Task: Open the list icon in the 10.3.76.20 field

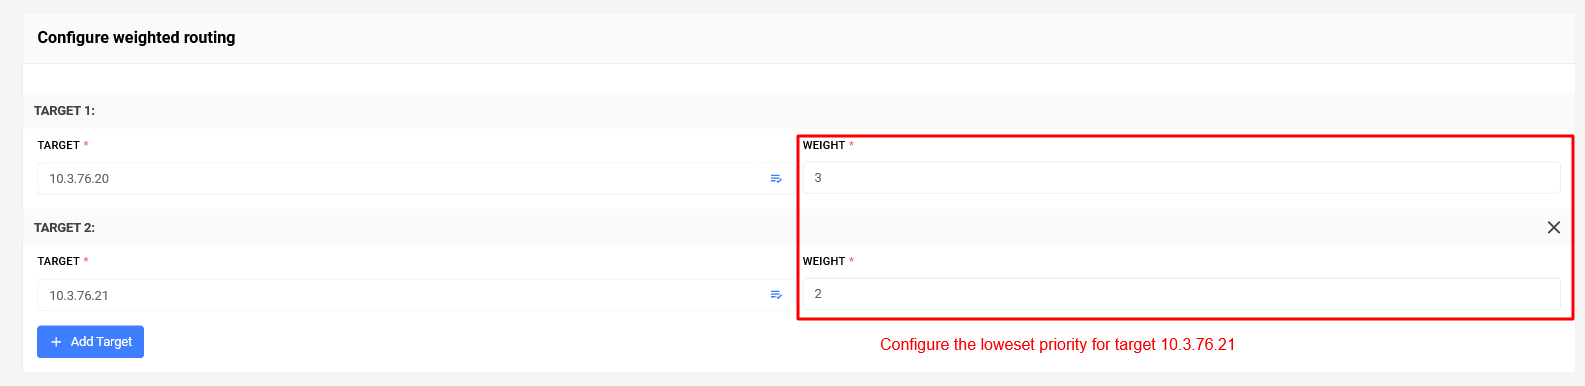Action: point(776,179)
